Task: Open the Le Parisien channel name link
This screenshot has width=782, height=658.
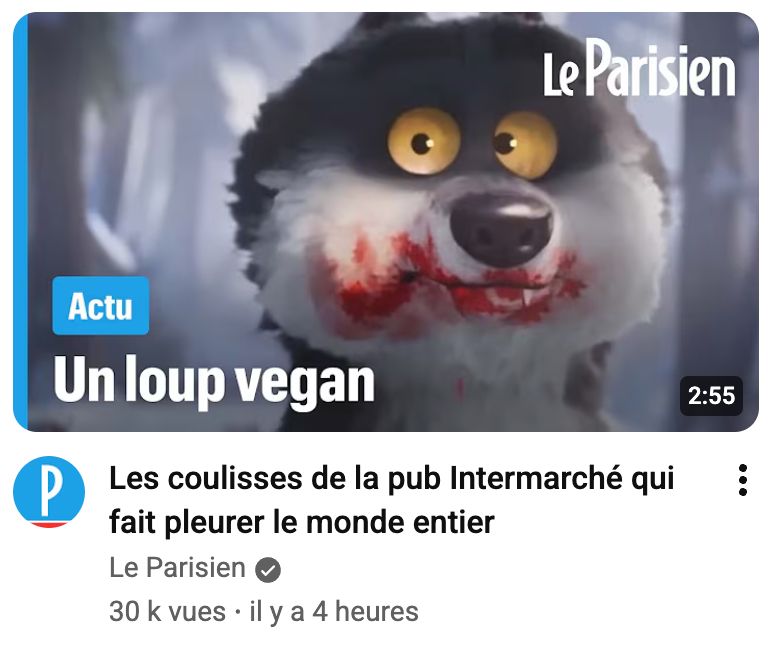Action: coord(177,568)
